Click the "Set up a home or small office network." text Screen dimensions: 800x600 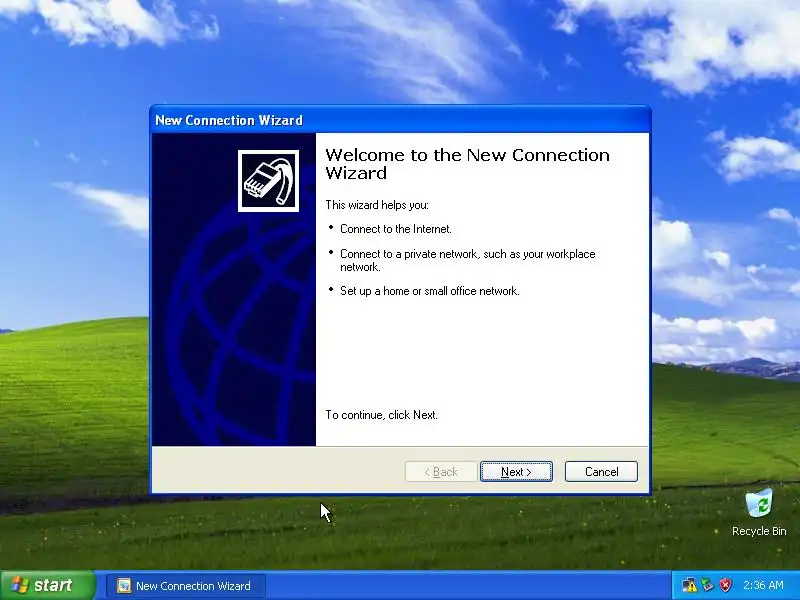[430, 291]
